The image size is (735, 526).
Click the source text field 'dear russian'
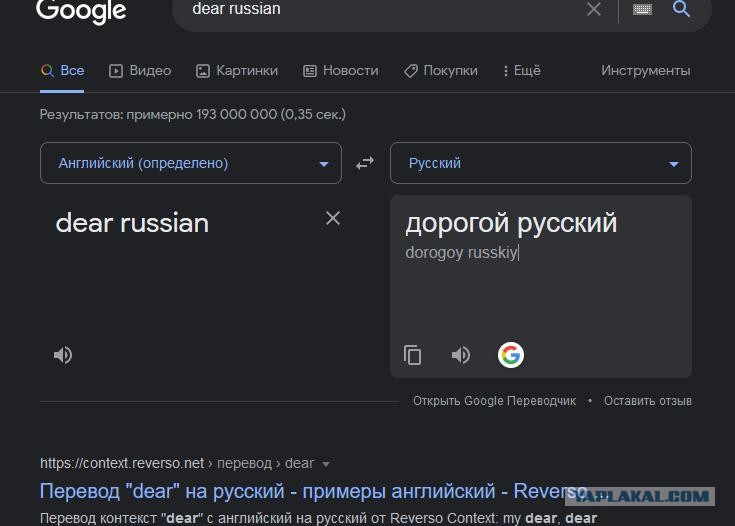coord(132,223)
